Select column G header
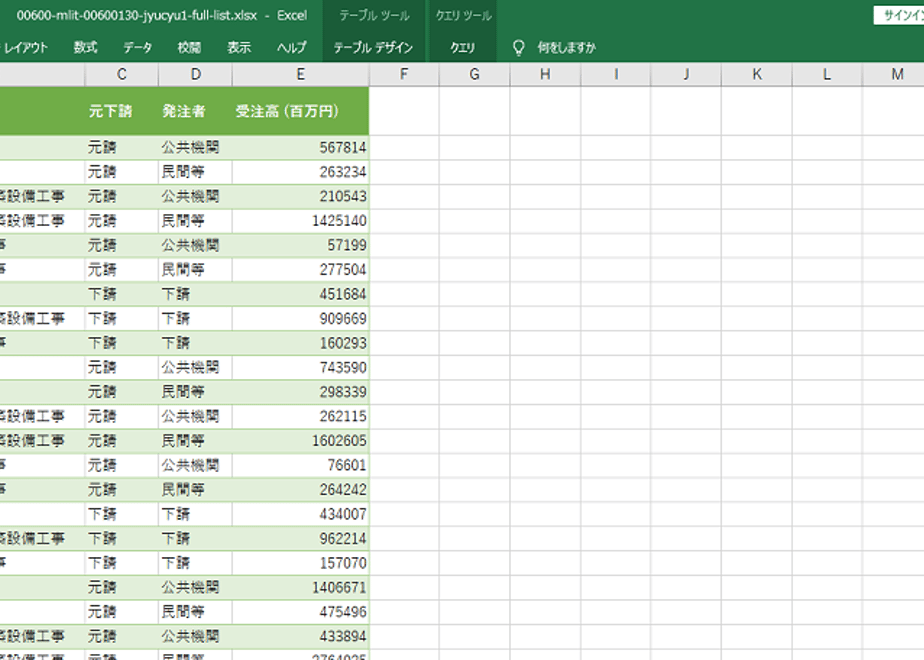The image size is (924, 660). click(474, 74)
